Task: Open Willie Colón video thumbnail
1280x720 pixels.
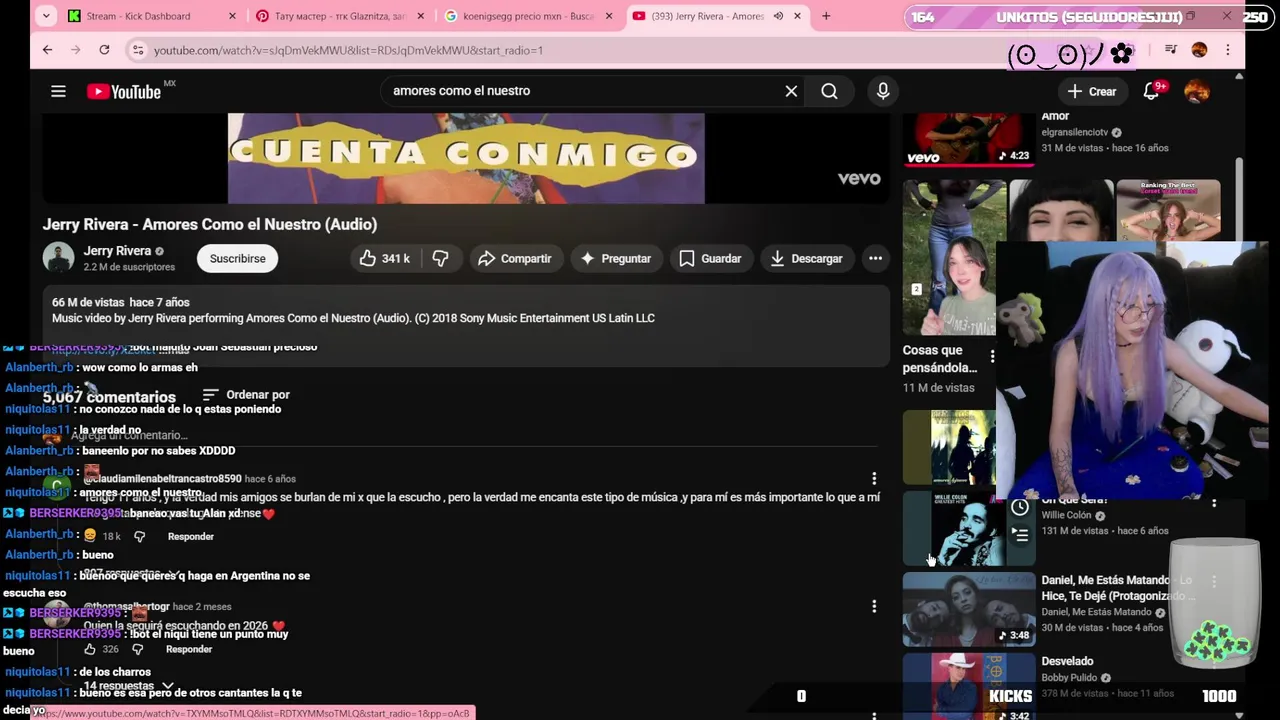Action: [x=968, y=530]
